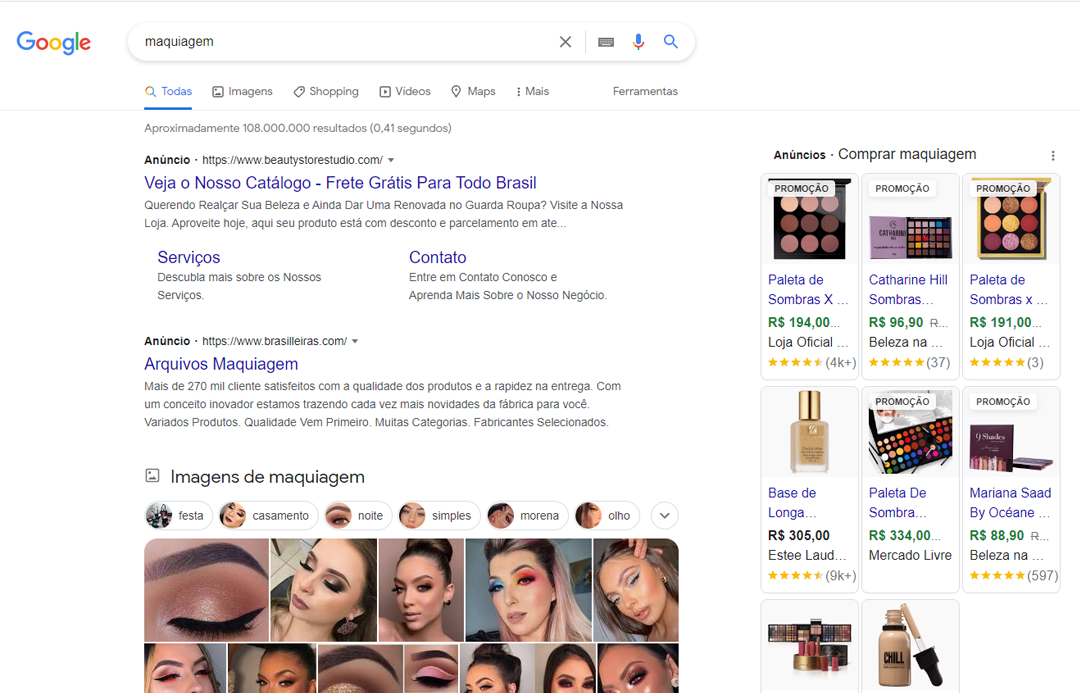Open the Serviços sitelink
This screenshot has width=1080, height=693.
[188, 257]
